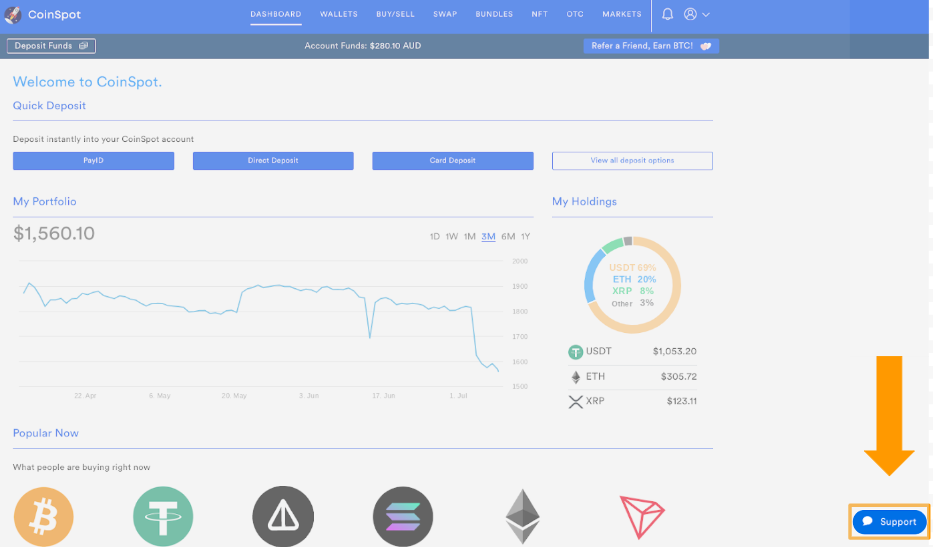Set the portfolio chart range to 6M
933x547 pixels.
coord(508,237)
